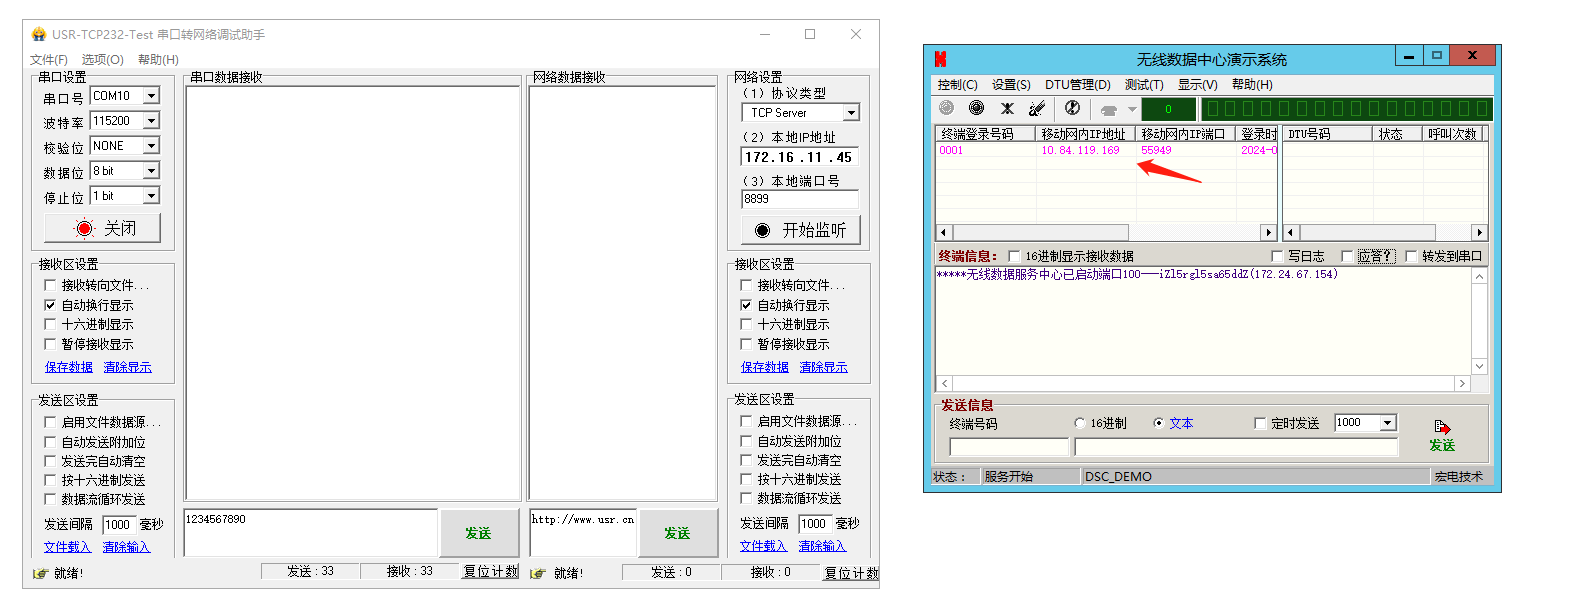1573x607 pixels.
Task: Open the 串口号 COM1 dropdown
Action: (151, 96)
